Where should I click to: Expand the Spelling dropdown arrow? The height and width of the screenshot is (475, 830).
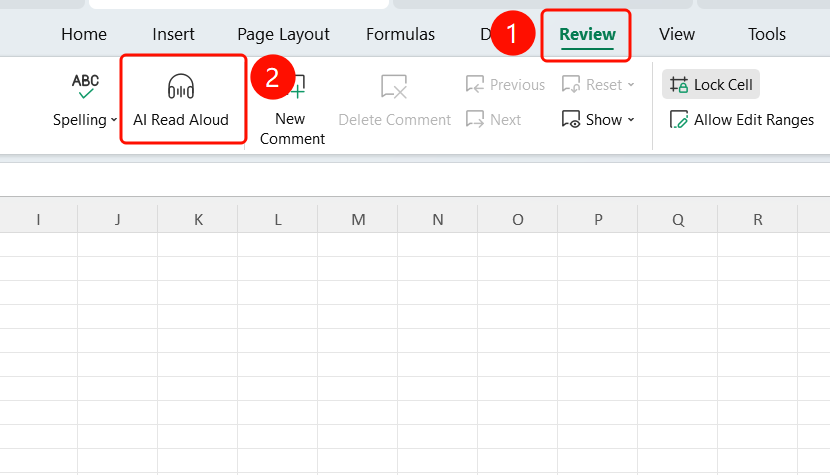click(x=114, y=120)
